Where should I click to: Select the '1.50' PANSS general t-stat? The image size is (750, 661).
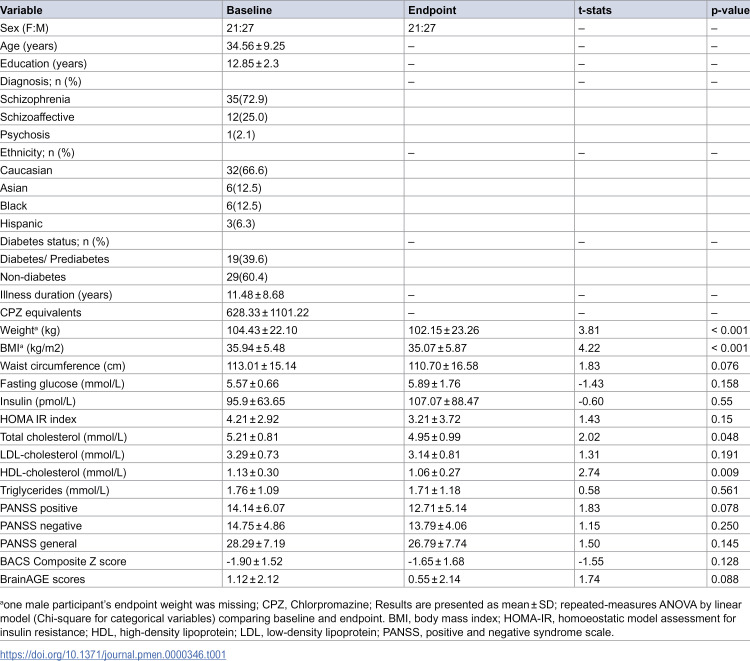click(589, 543)
